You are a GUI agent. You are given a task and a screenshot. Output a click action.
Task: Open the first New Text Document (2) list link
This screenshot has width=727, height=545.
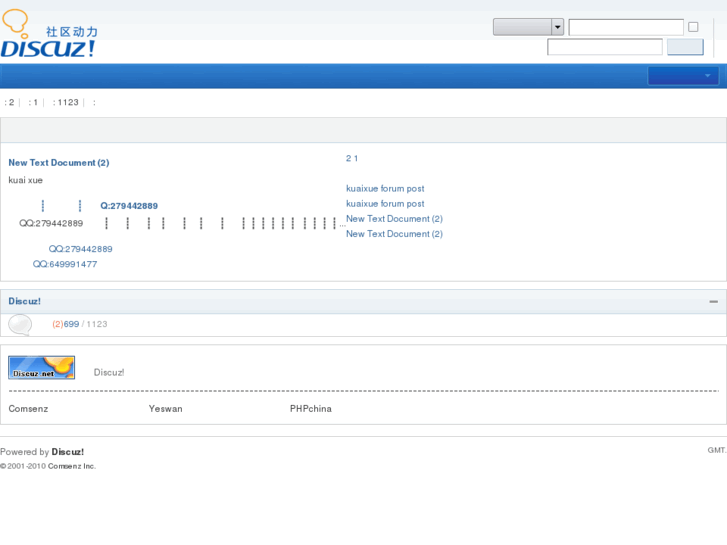[x=395, y=219]
